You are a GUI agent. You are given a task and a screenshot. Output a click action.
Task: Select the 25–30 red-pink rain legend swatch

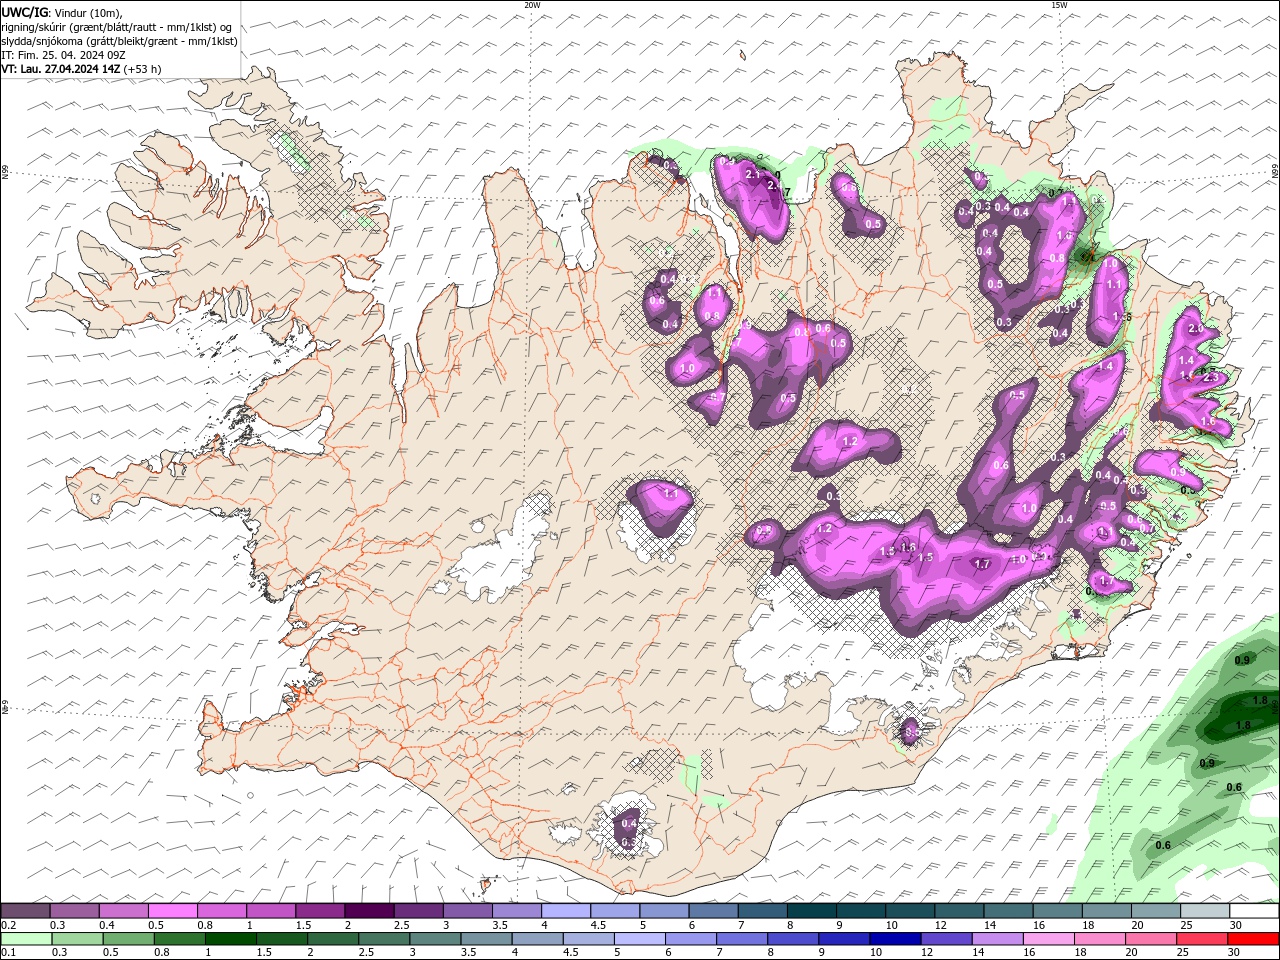(1203, 939)
